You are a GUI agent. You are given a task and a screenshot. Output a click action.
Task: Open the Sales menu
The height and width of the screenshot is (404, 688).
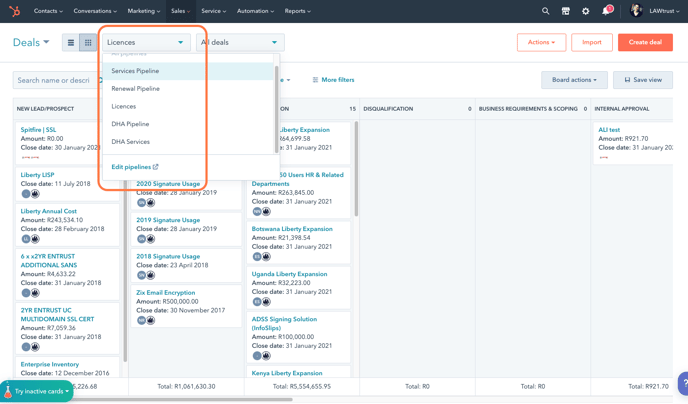(x=181, y=11)
